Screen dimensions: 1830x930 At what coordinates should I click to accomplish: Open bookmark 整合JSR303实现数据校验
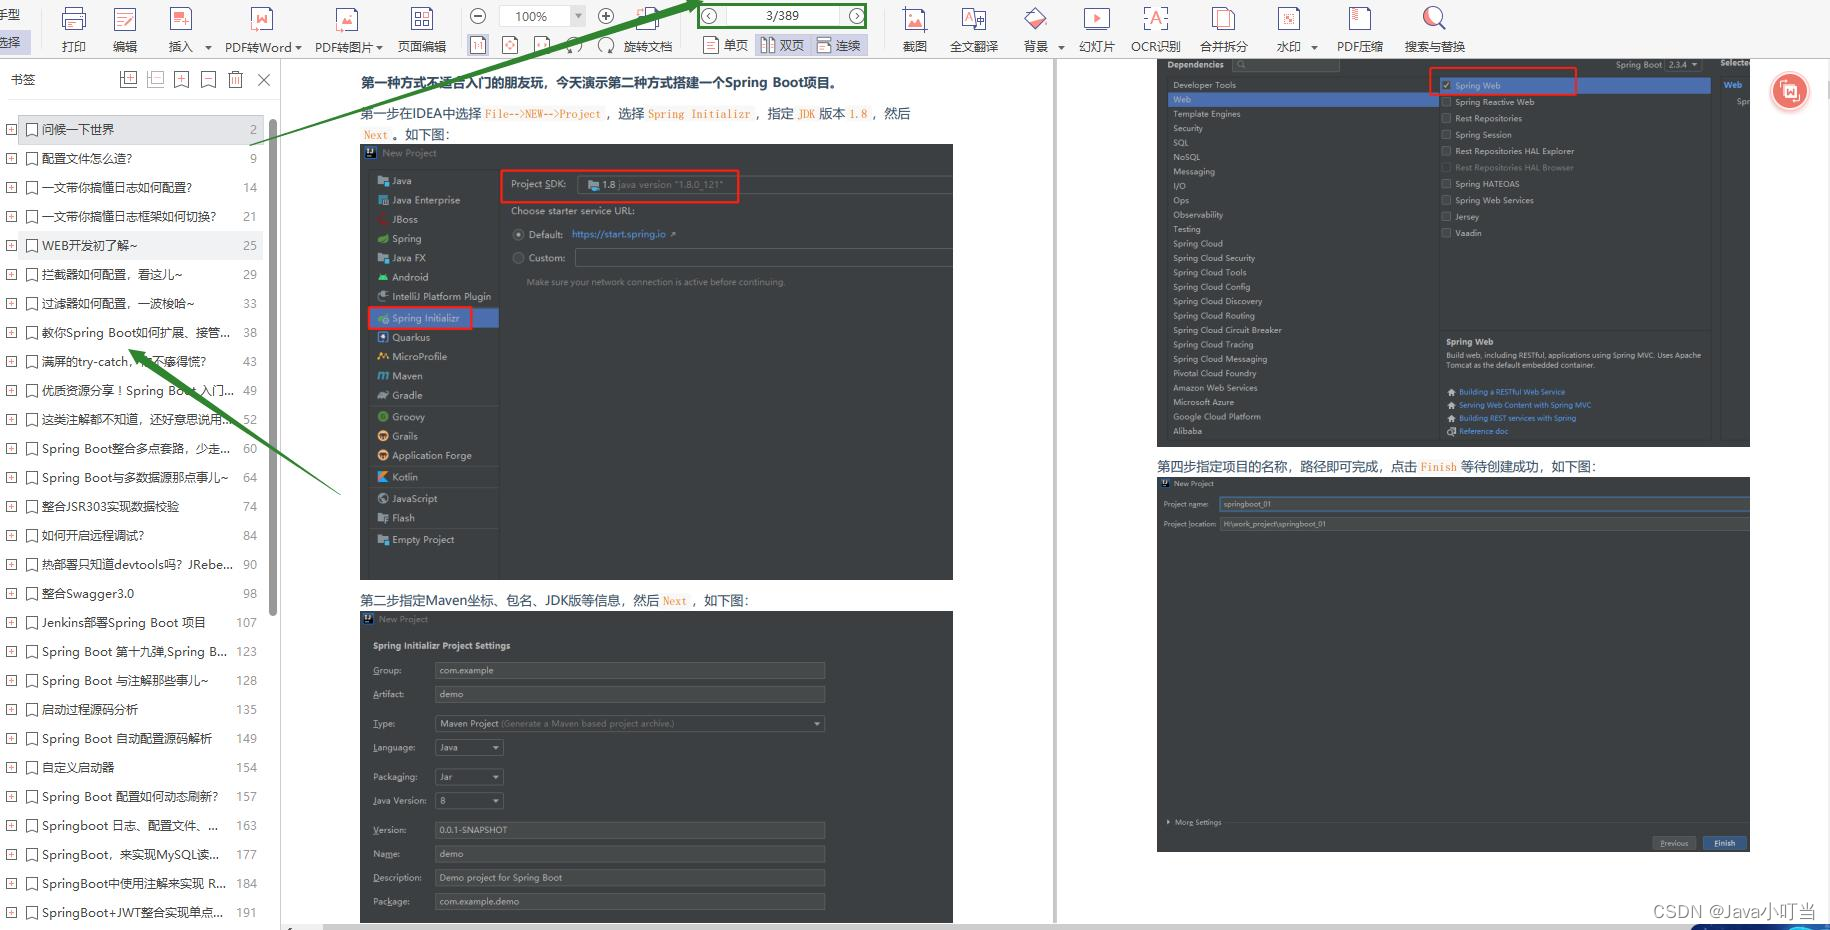111,506
